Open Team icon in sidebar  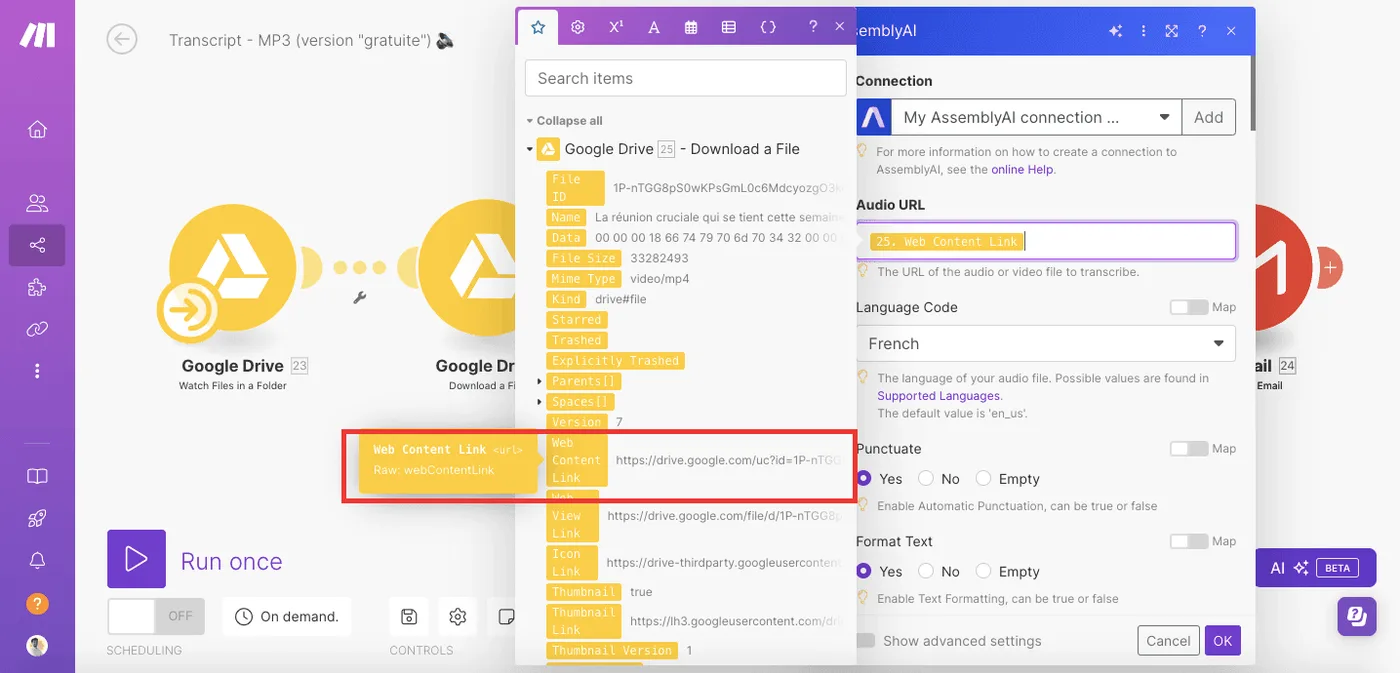coord(37,203)
